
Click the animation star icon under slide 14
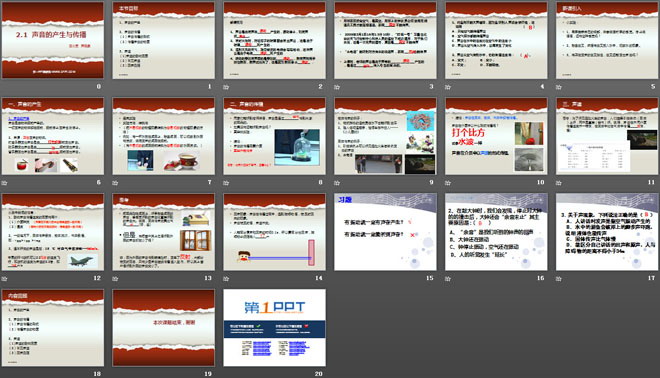(226, 279)
